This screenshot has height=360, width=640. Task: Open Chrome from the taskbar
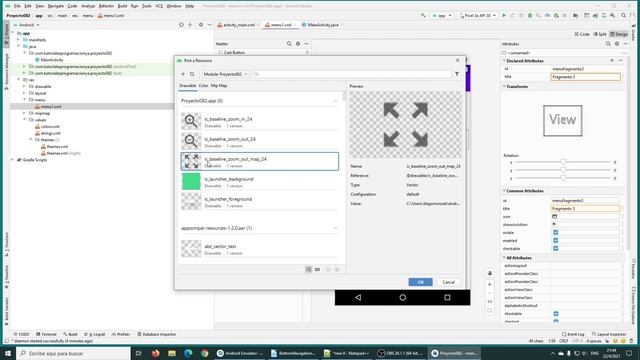click(204, 353)
